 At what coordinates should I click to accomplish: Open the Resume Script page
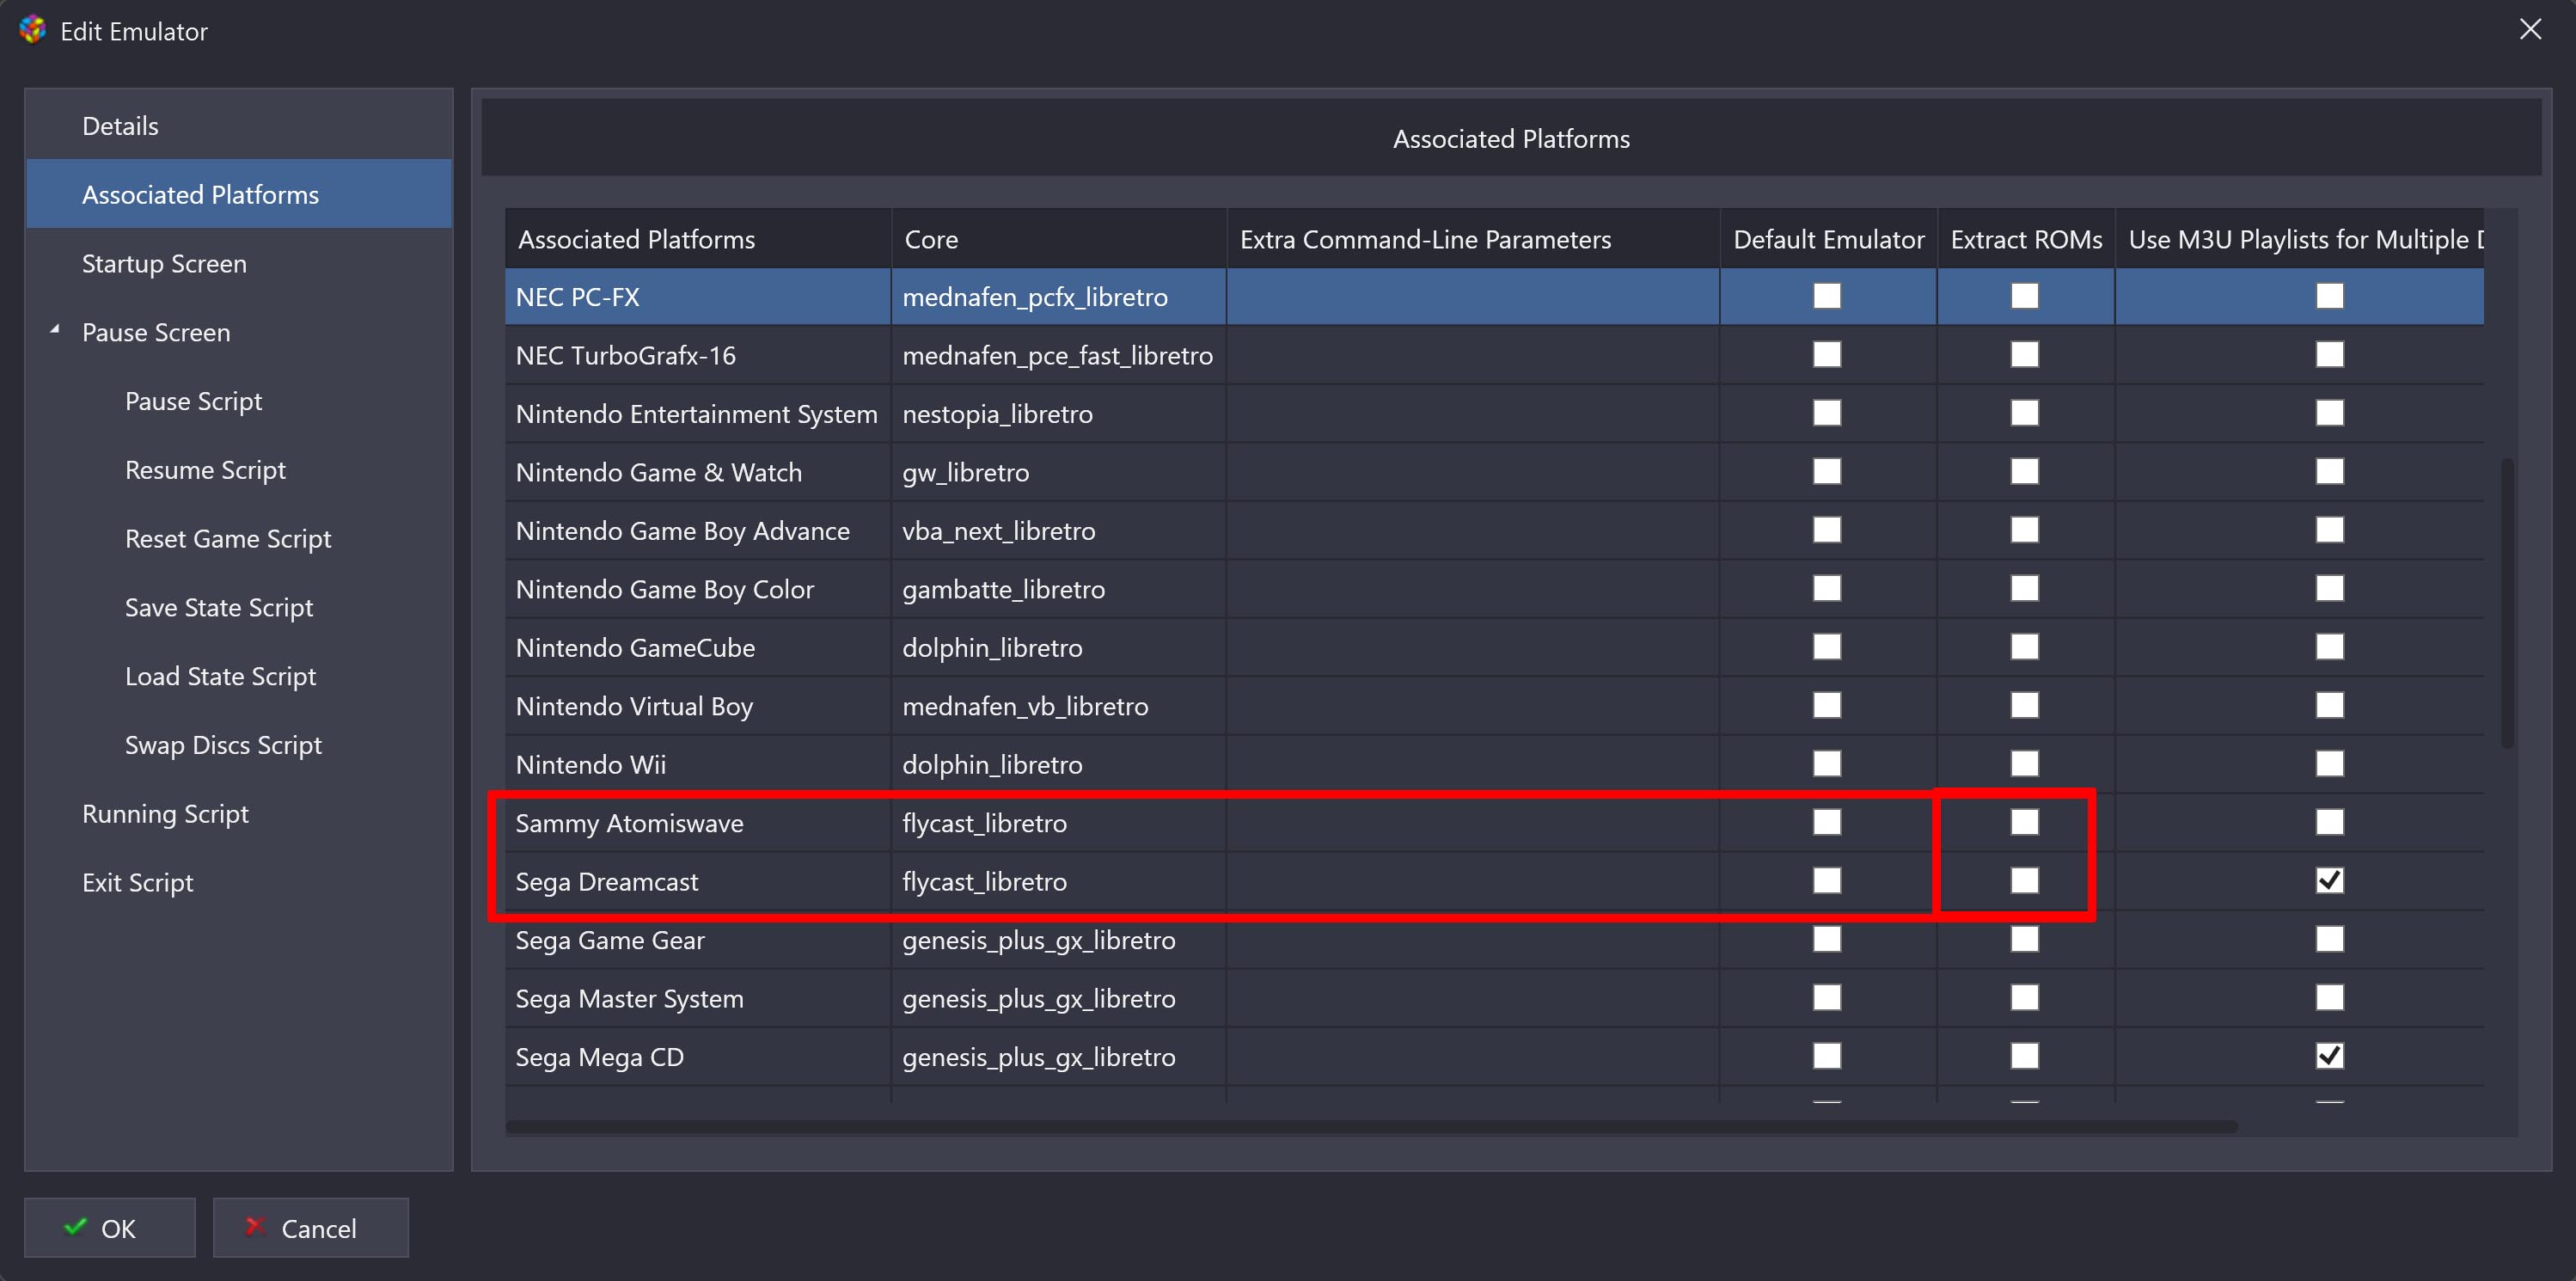click(205, 470)
